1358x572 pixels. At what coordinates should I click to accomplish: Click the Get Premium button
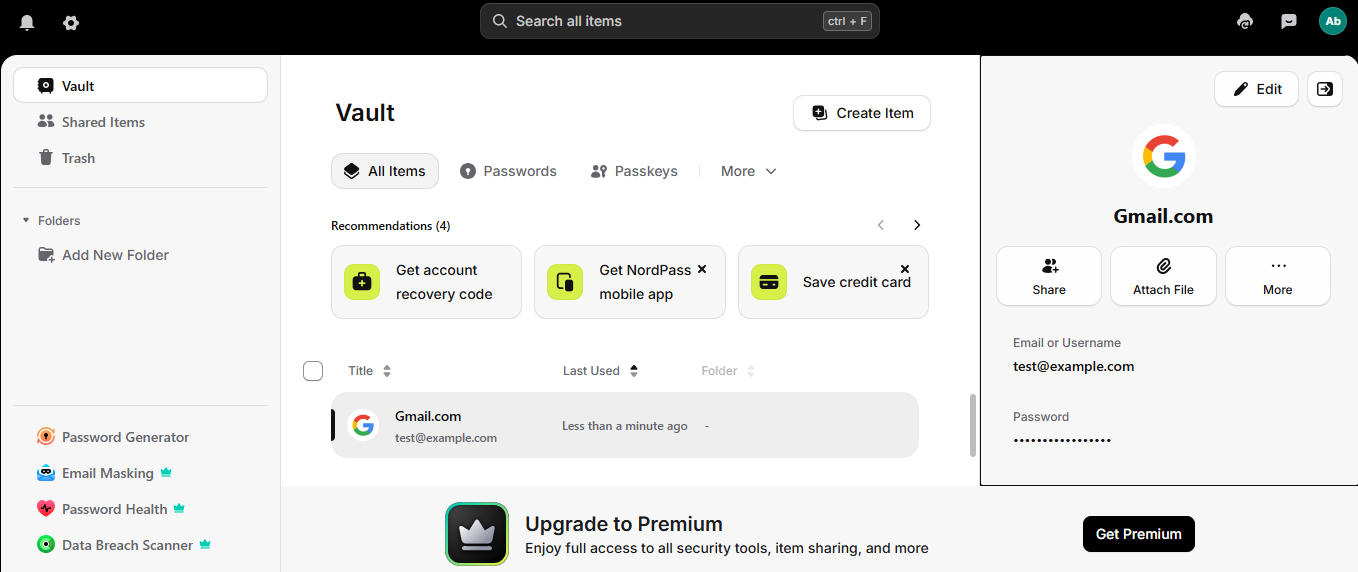pyautogui.click(x=1139, y=534)
